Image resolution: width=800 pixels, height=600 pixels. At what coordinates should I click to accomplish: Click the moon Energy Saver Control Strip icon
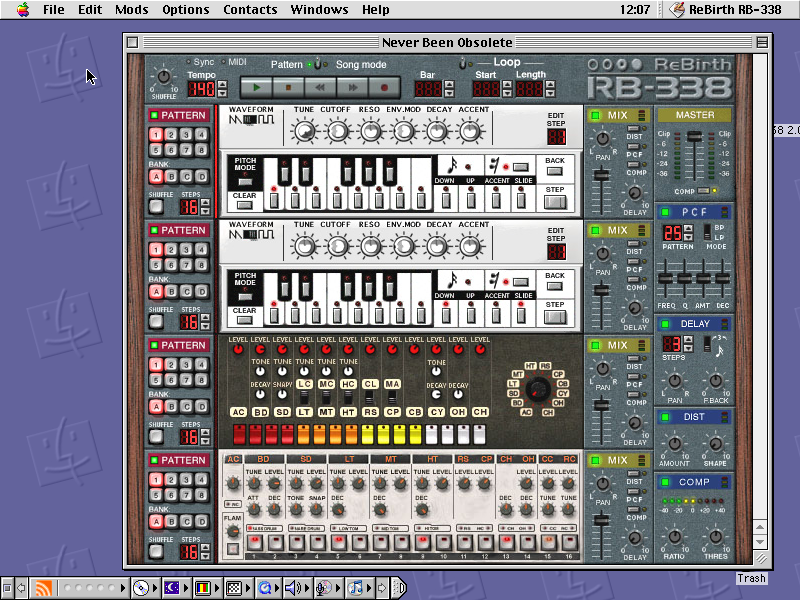[171, 588]
